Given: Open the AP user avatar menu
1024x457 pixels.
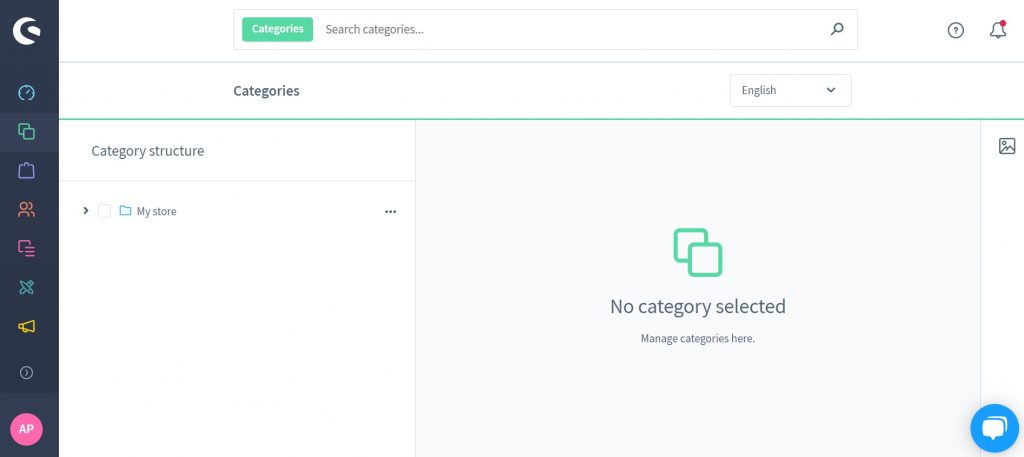Looking at the screenshot, I should (26, 429).
